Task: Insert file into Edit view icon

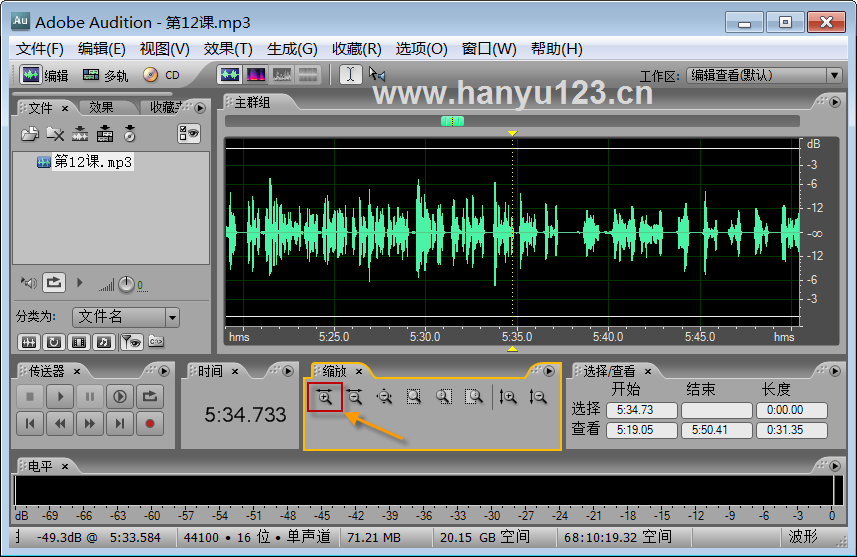Action: (80, 134)
